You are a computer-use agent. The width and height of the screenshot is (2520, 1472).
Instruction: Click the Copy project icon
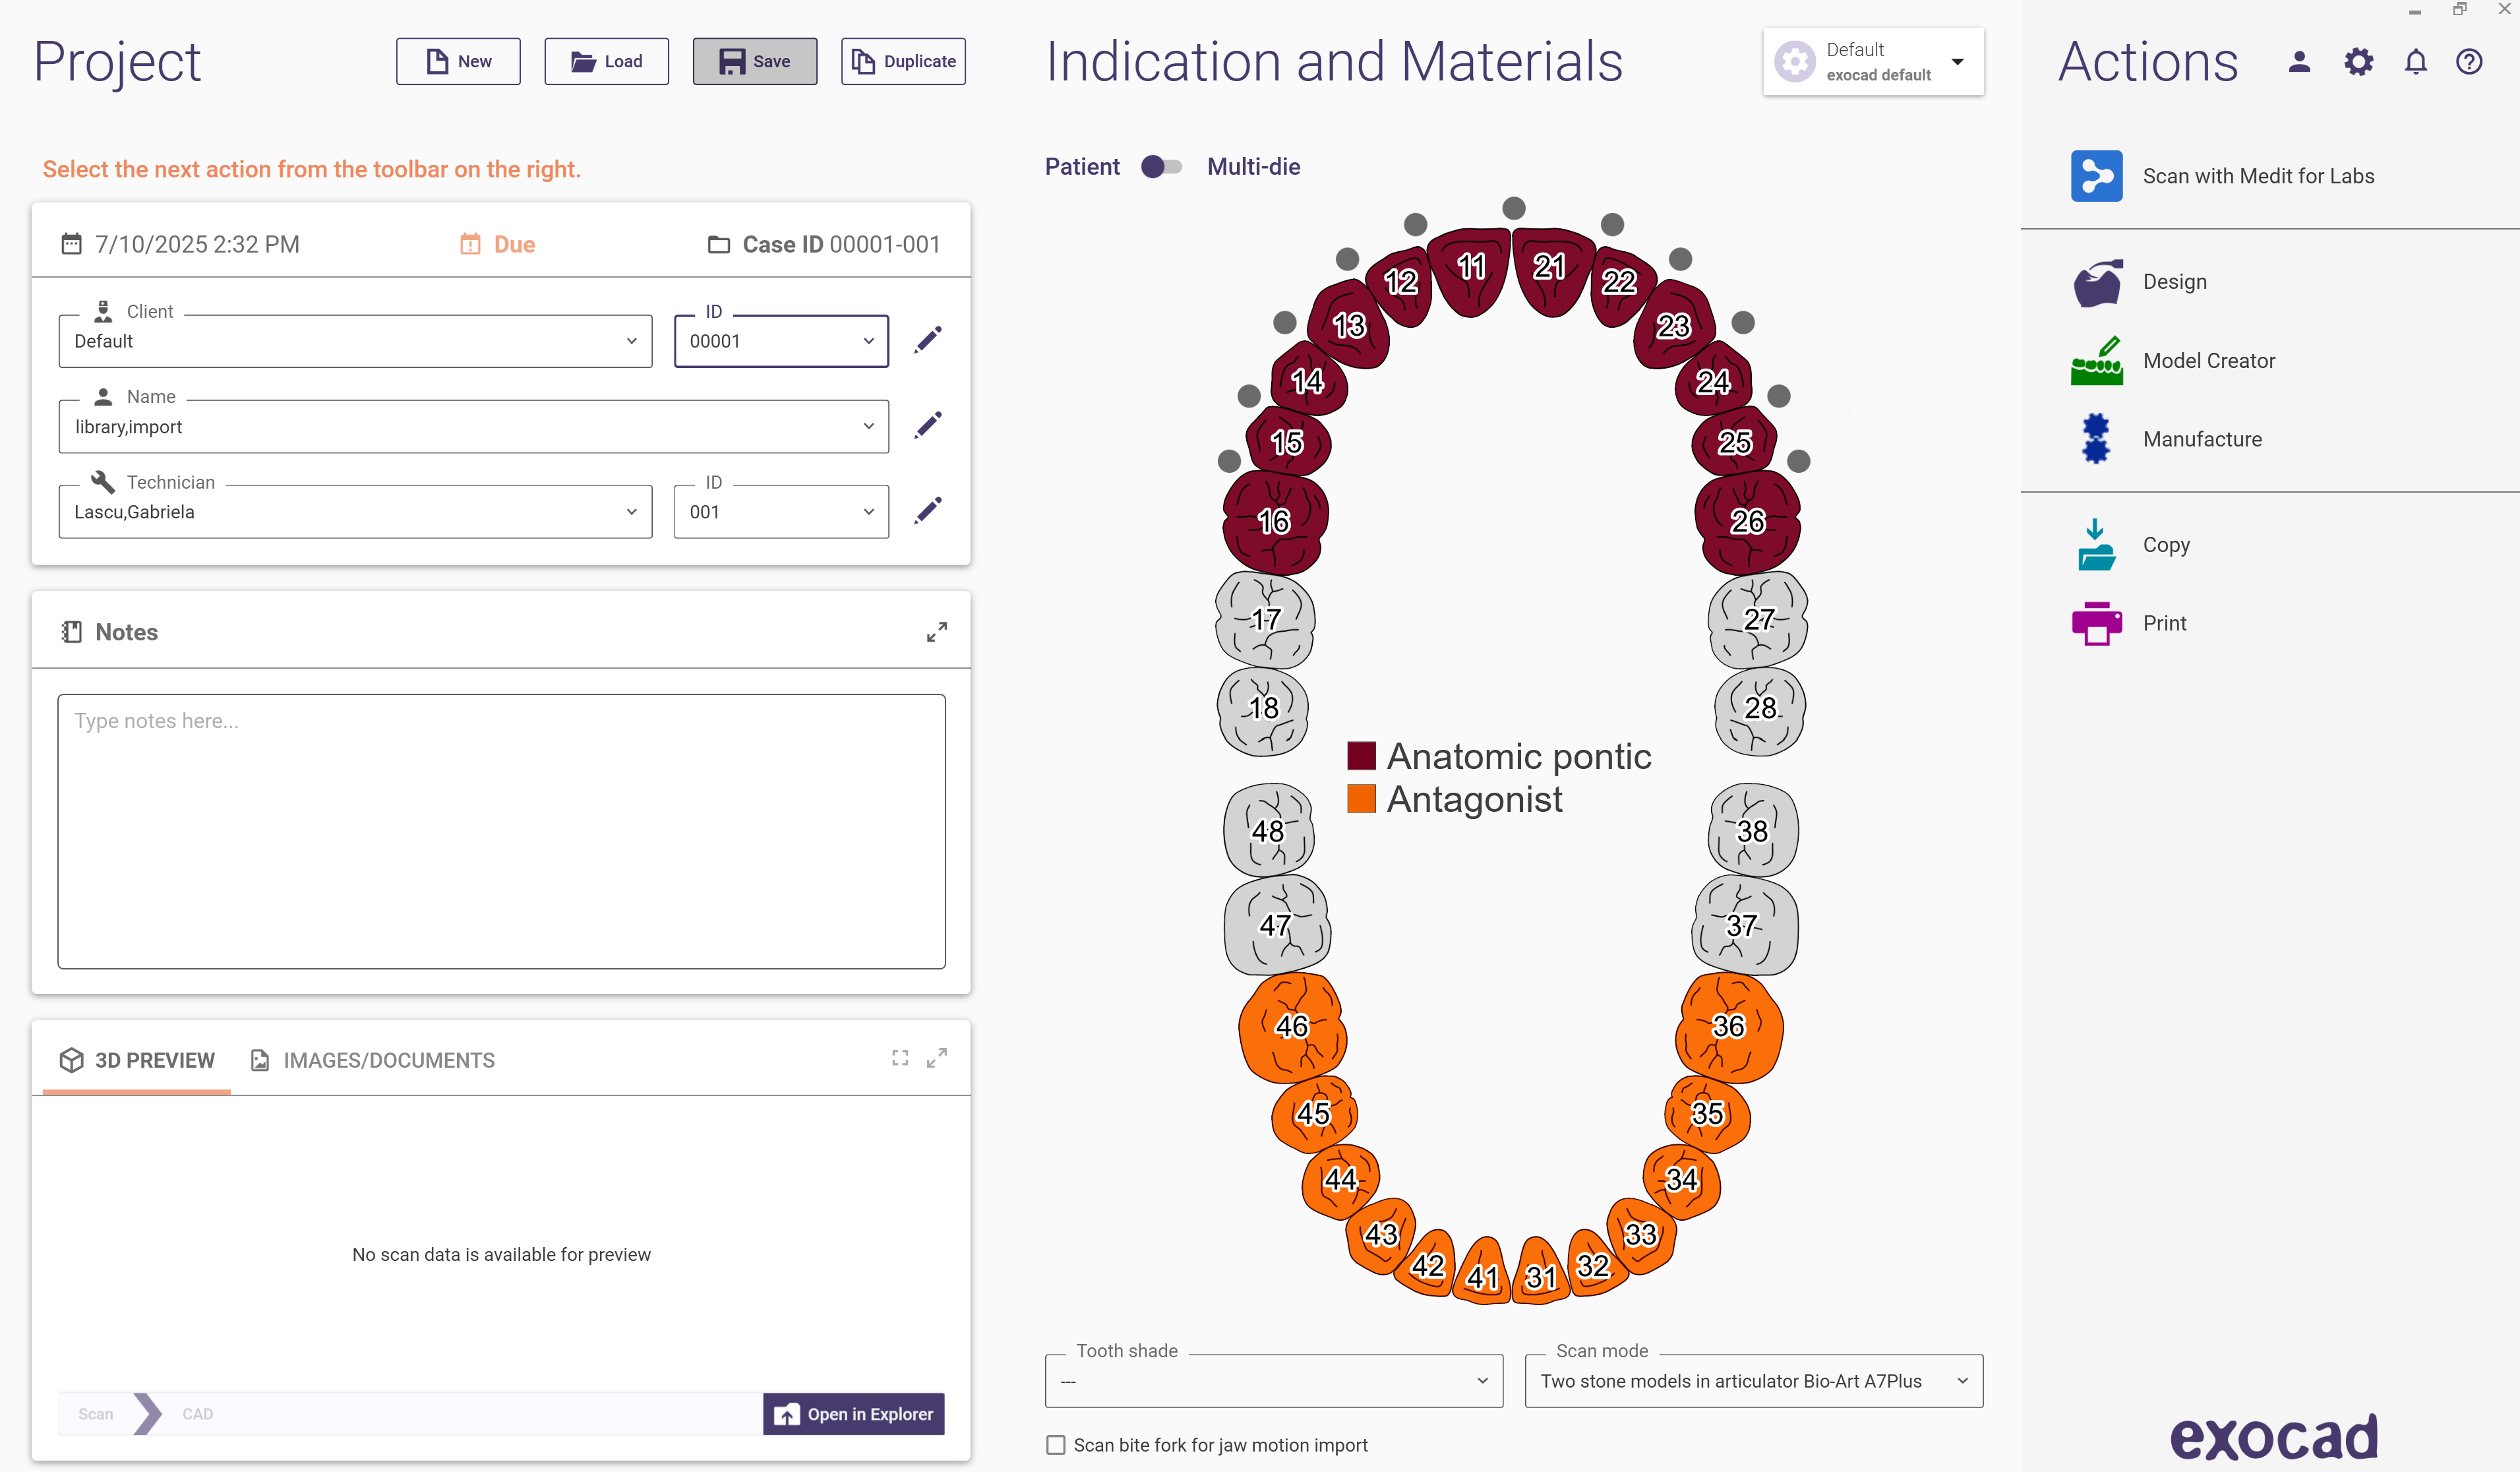coord(2096,545)
